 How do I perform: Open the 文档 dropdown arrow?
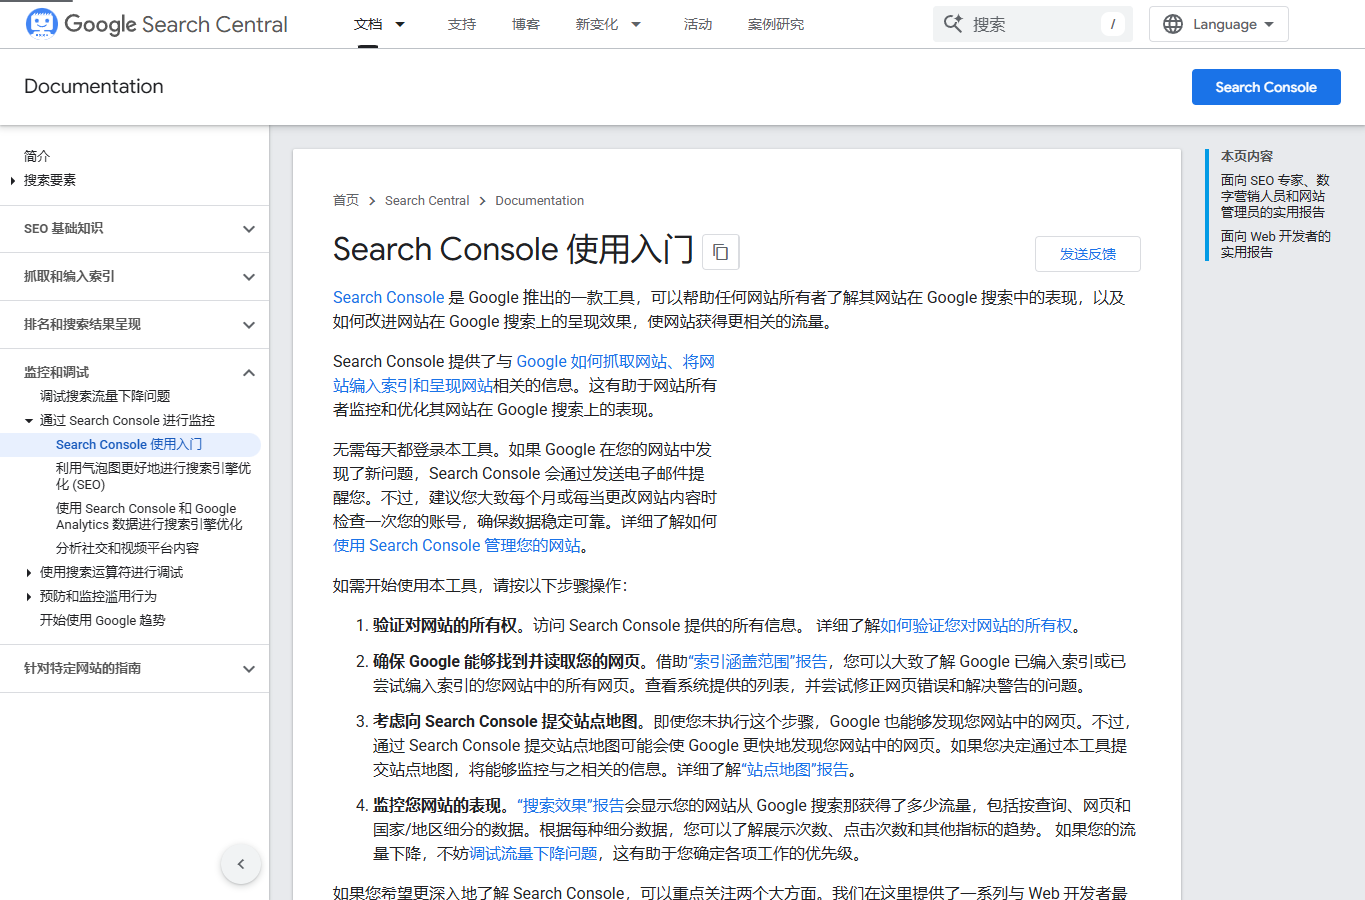point(400,24)
